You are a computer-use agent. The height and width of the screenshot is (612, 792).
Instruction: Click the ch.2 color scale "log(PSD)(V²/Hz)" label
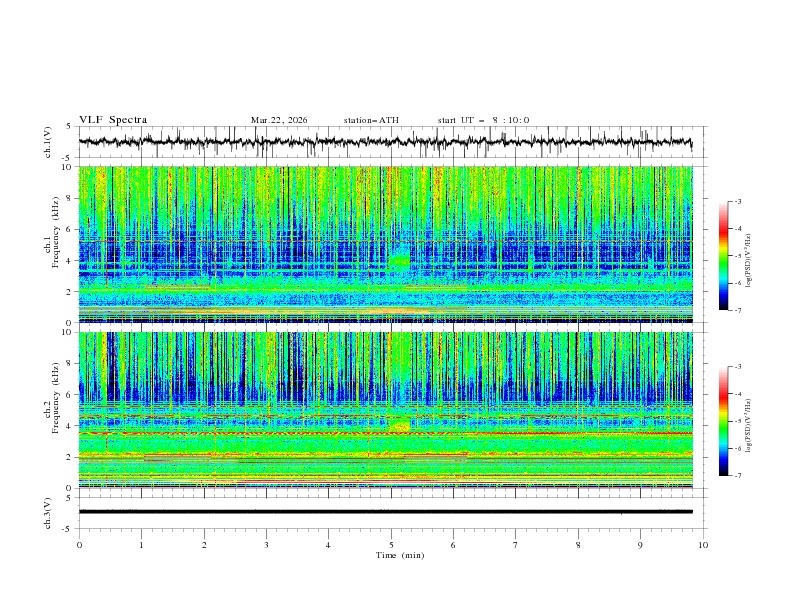(748, 426)
